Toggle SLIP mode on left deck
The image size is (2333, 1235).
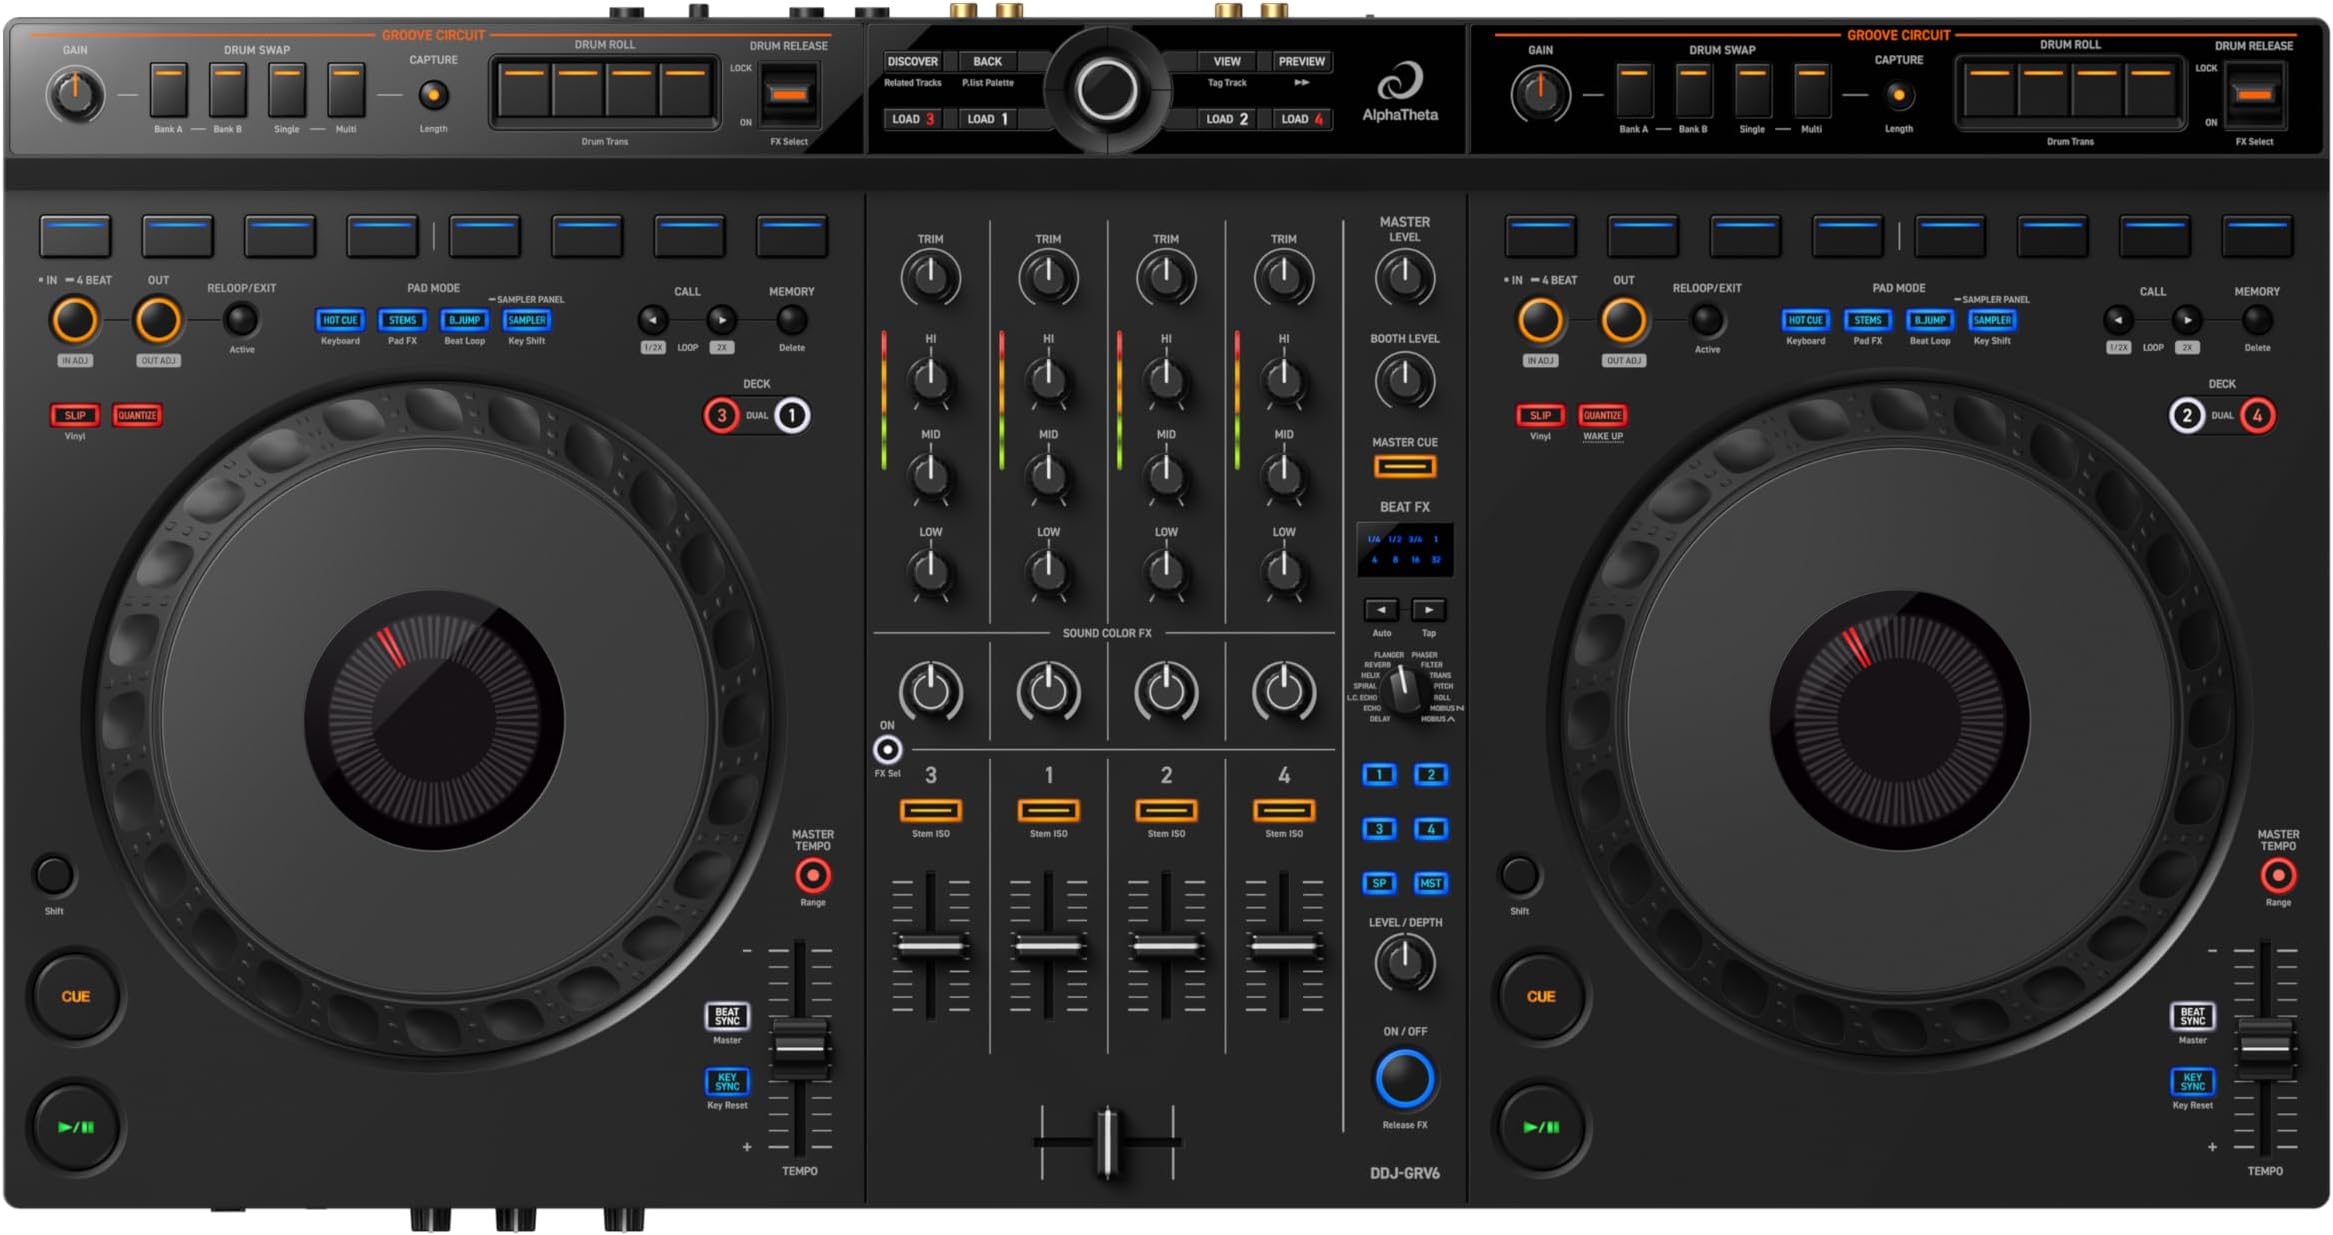click(x=74, y=415)
